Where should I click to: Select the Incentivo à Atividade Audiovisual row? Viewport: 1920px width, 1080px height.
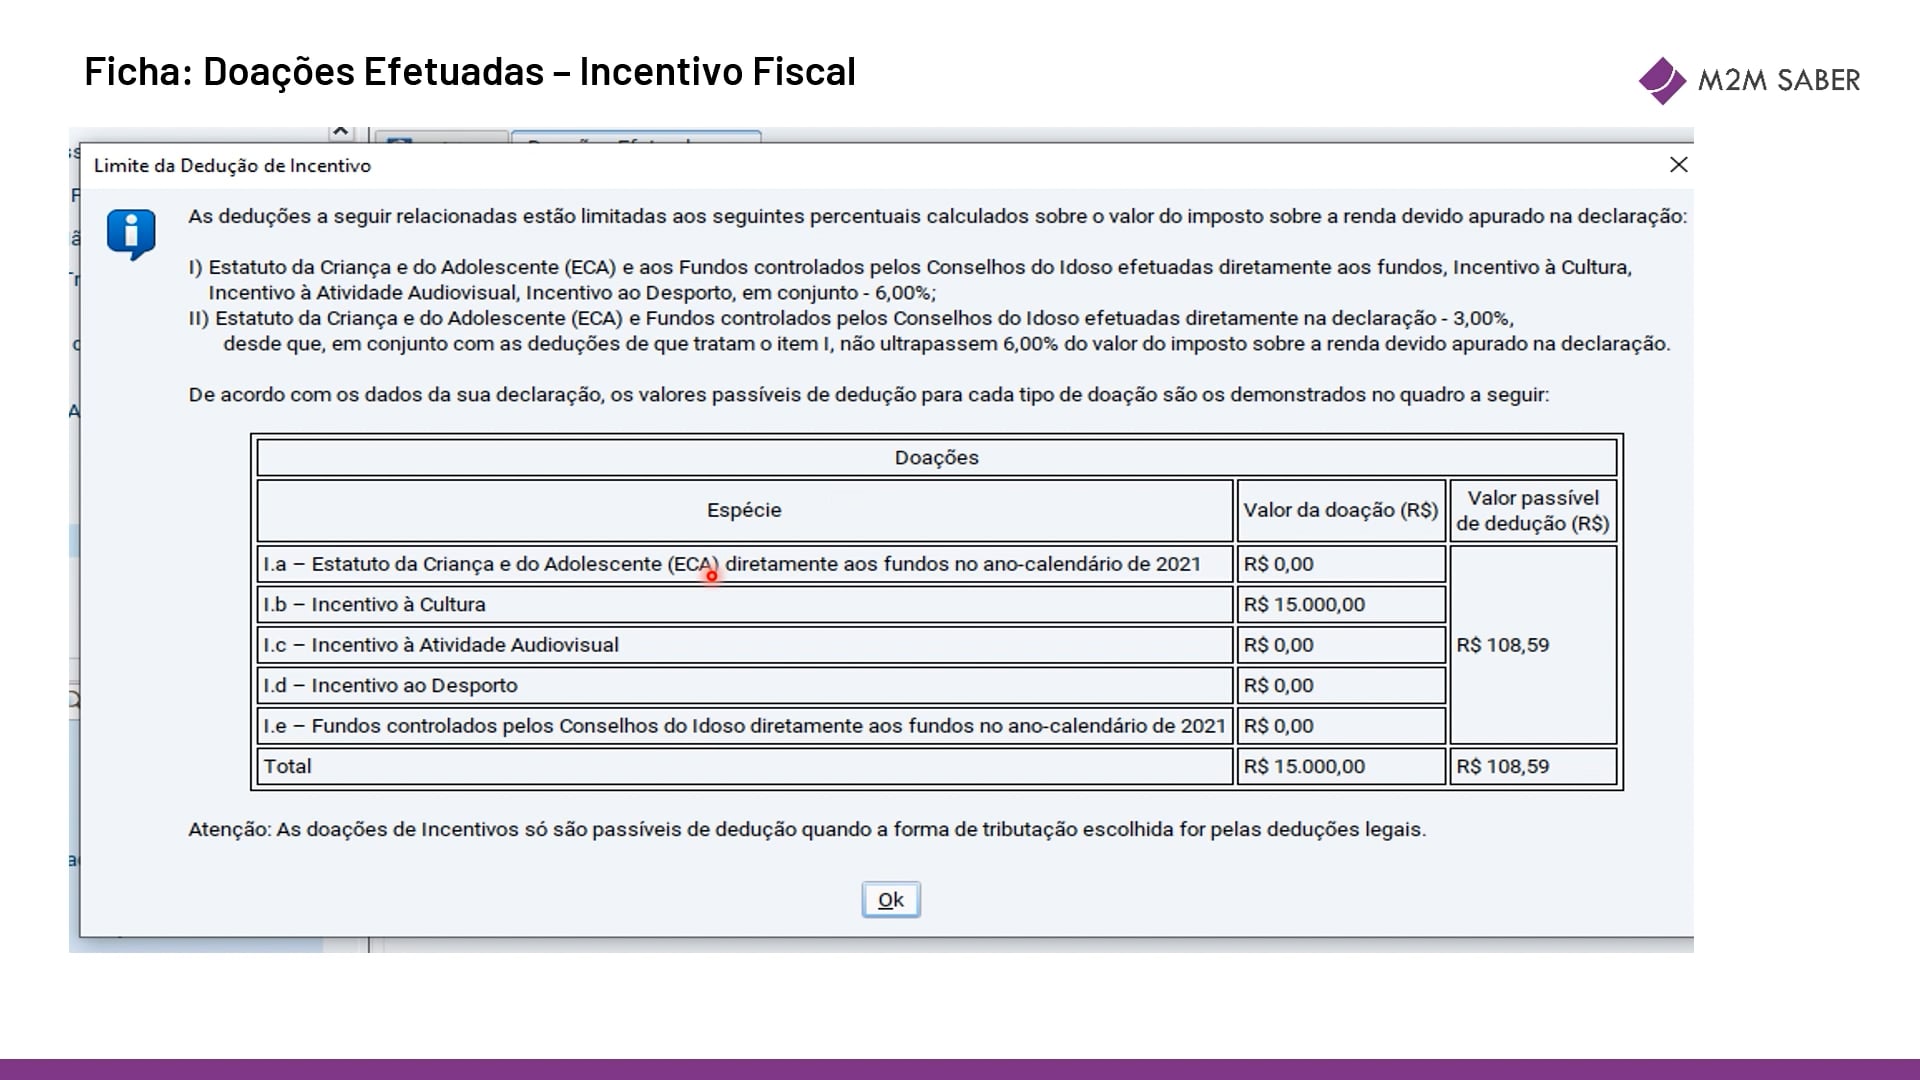pyautogui.click(x=744, y=645)
